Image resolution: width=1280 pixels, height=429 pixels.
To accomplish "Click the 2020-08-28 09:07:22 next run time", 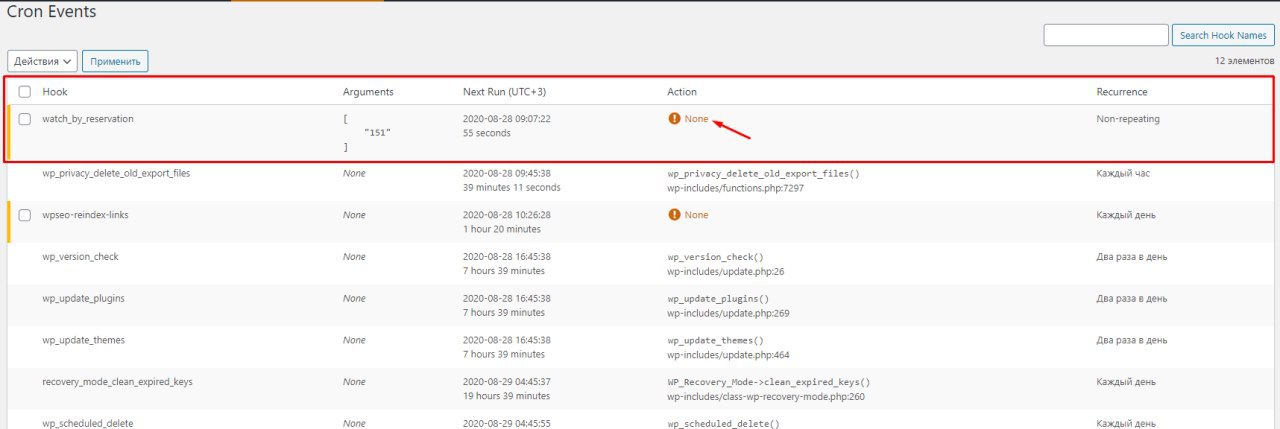I will (507, 119).
